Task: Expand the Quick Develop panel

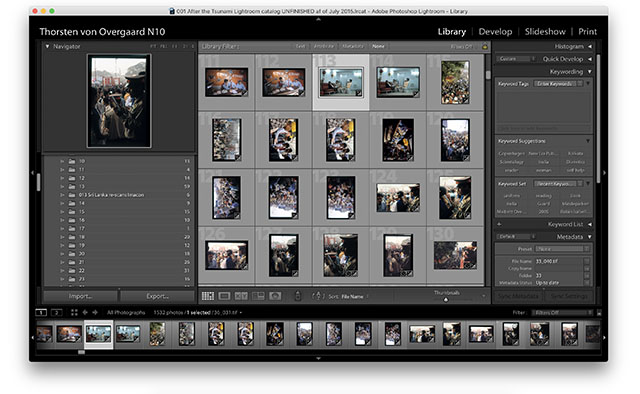Action: point(590,59)
